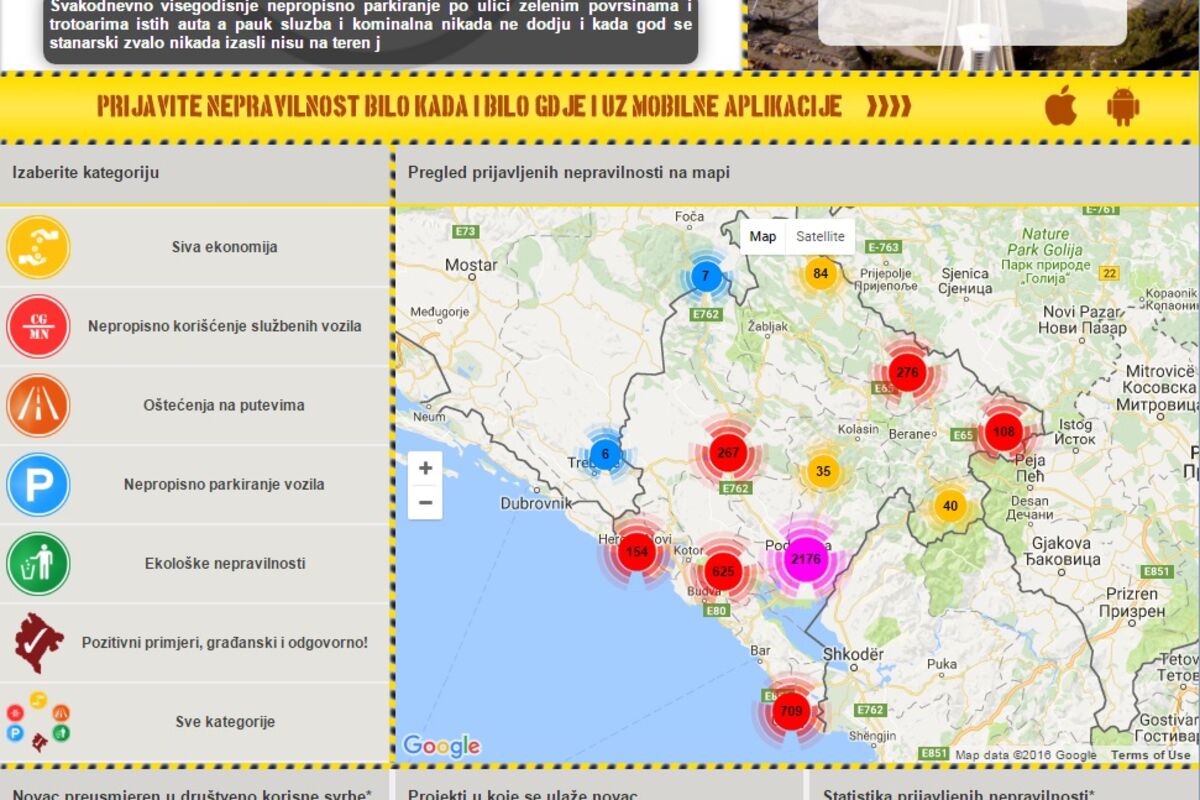Image resolution: width=1200 pixels, height=800 pixels.
Task: Select the official vehicles CG MN icon
Action: 38,326
